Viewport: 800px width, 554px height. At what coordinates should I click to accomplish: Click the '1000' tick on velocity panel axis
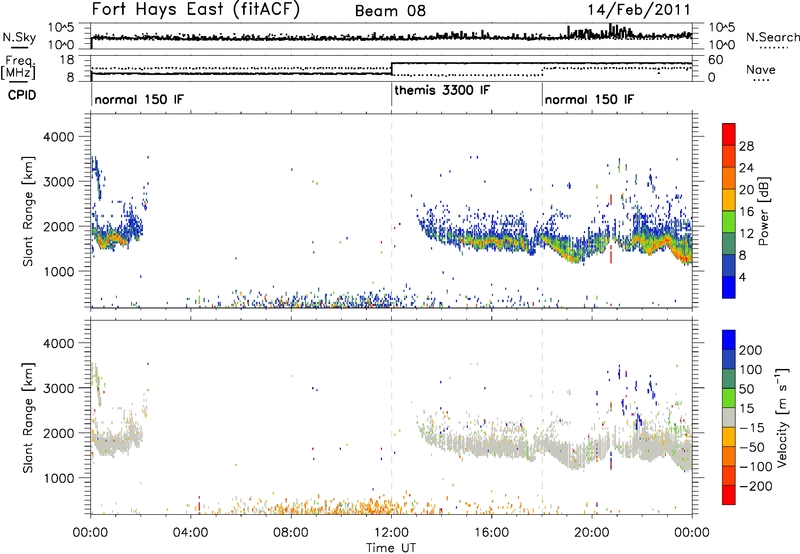click(59, 477)
